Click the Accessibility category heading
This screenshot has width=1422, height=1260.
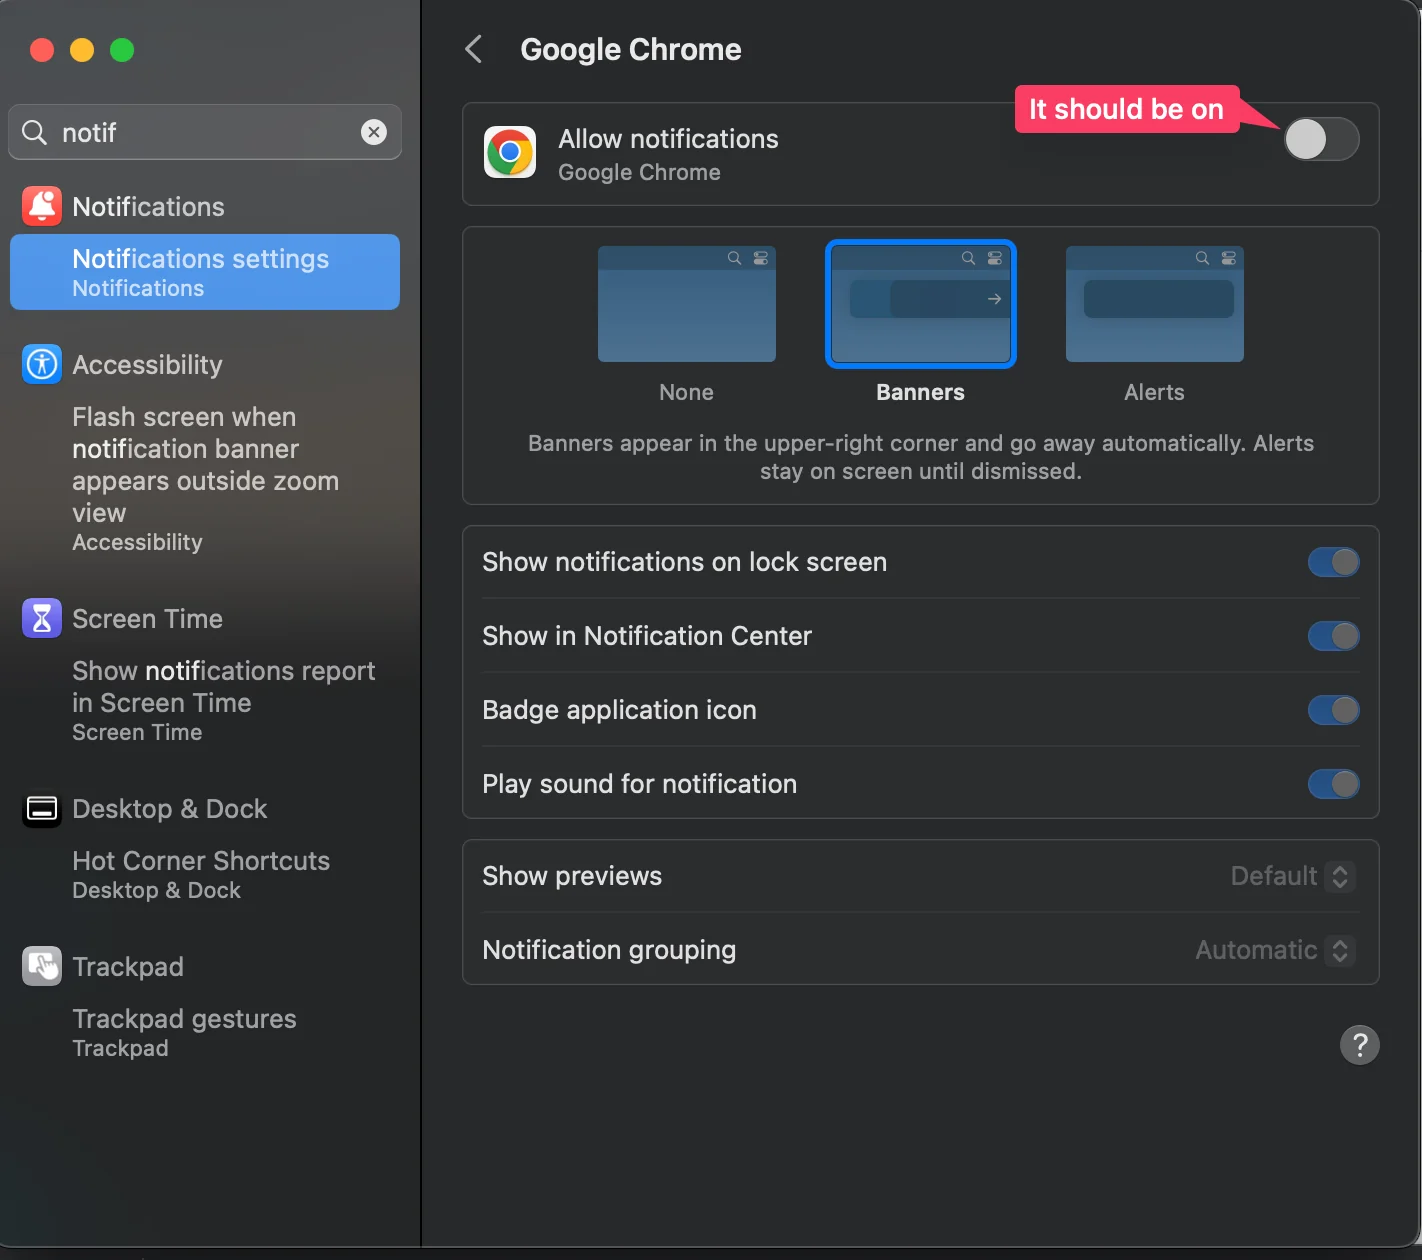pyautogui.click(x=147, y=365)
